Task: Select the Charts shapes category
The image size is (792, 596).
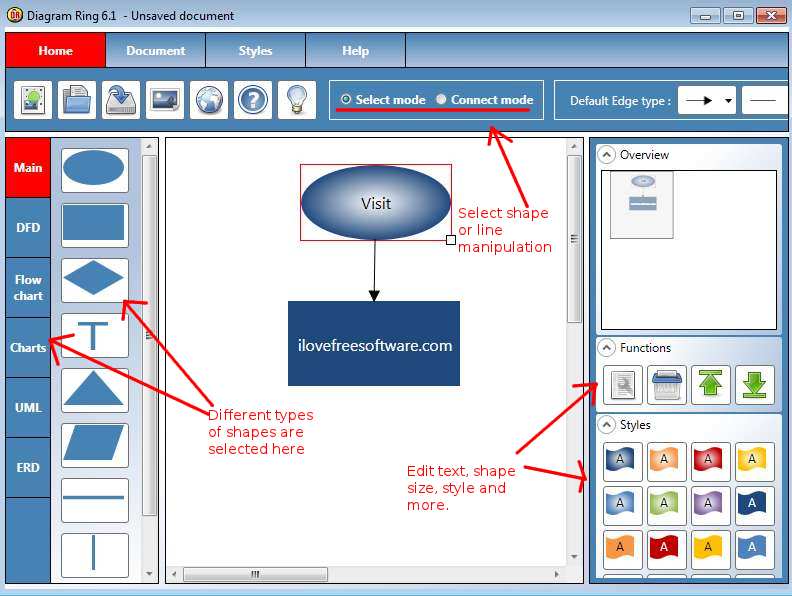Action: click(x=28, y=347)
